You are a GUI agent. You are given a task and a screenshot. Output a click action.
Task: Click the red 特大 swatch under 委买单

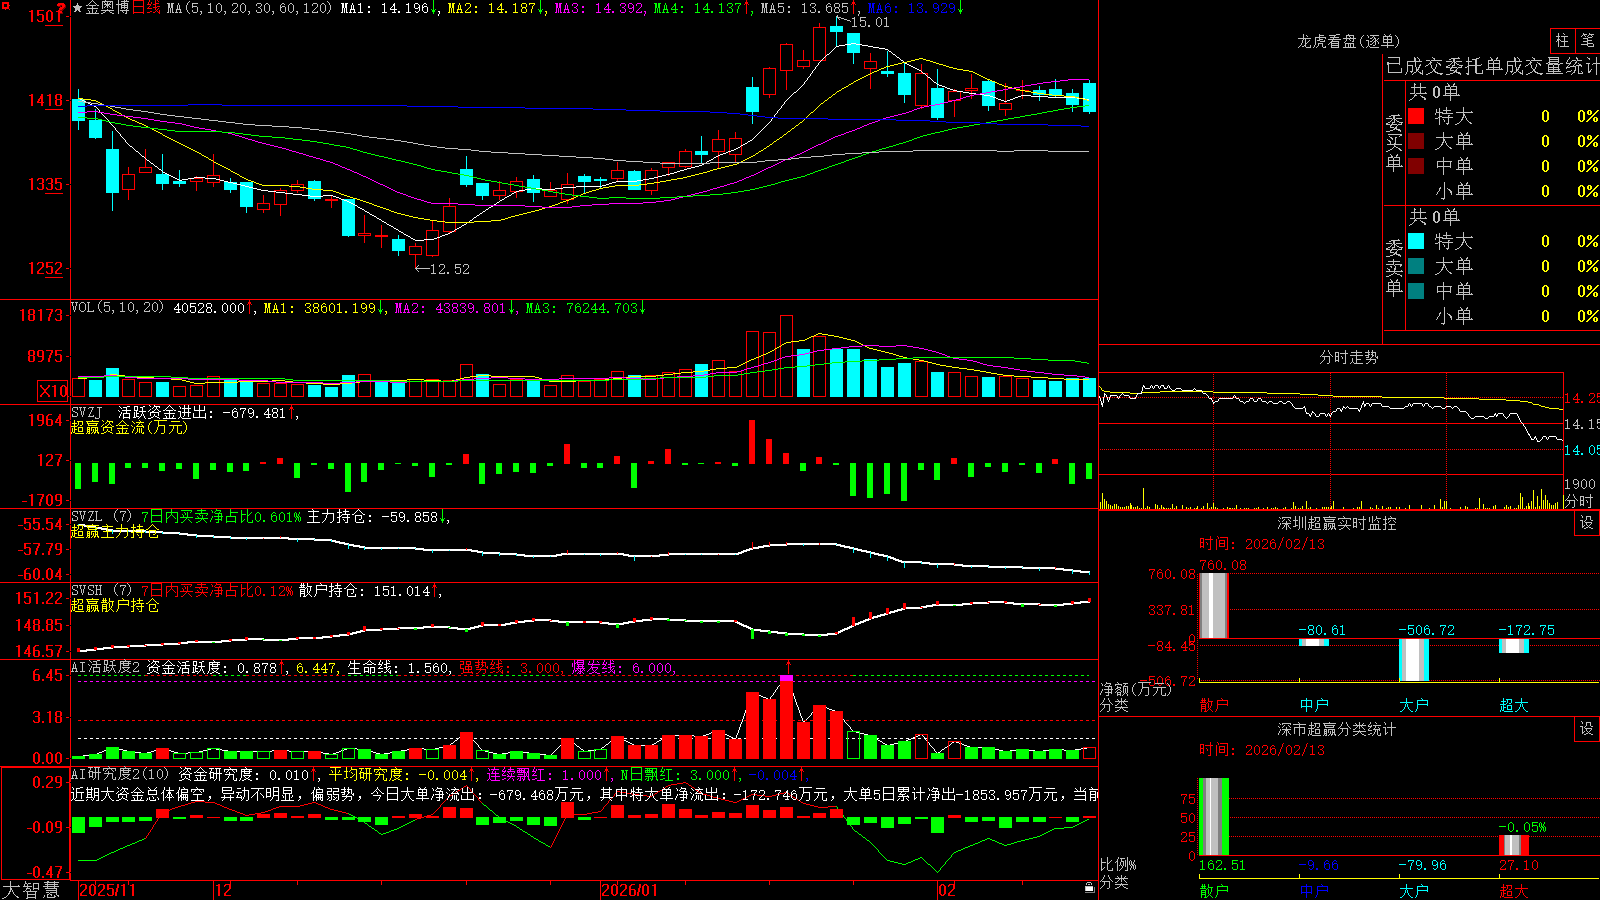pyautogui.click(x=1416, y=116)
